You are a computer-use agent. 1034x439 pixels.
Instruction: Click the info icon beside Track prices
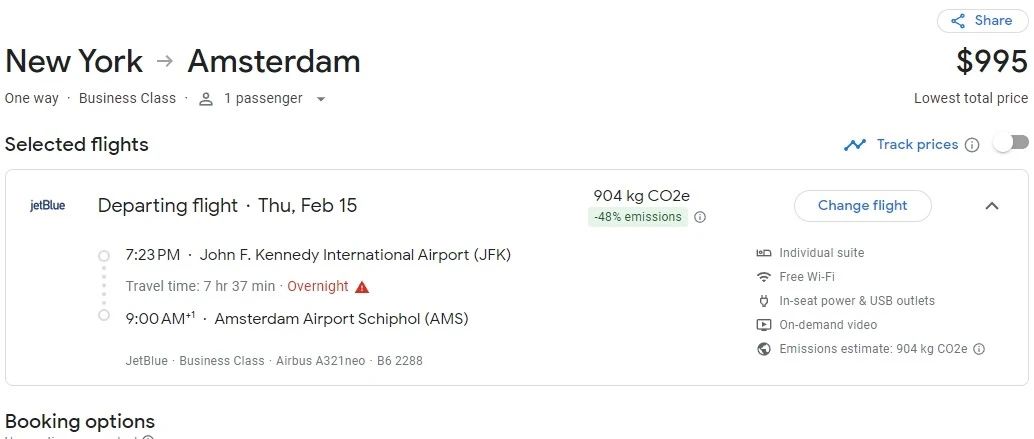pos(972,145)
